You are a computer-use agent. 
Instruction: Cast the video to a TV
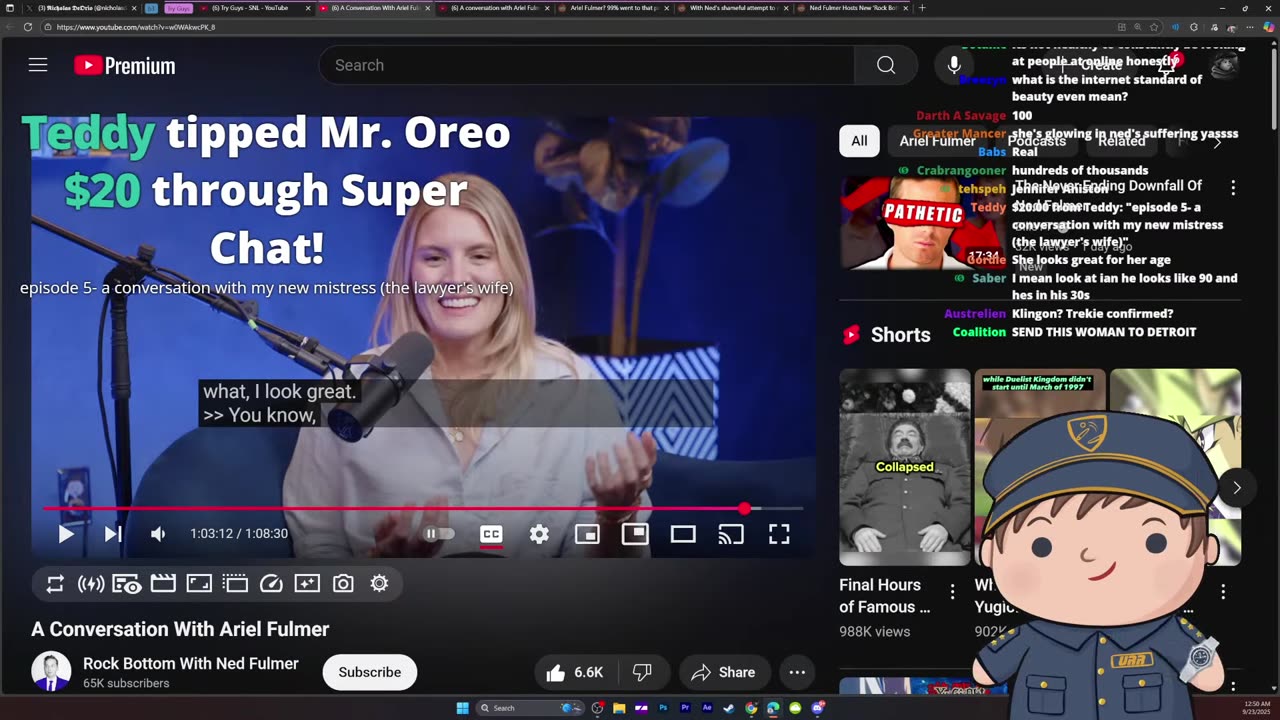(731, 534)
